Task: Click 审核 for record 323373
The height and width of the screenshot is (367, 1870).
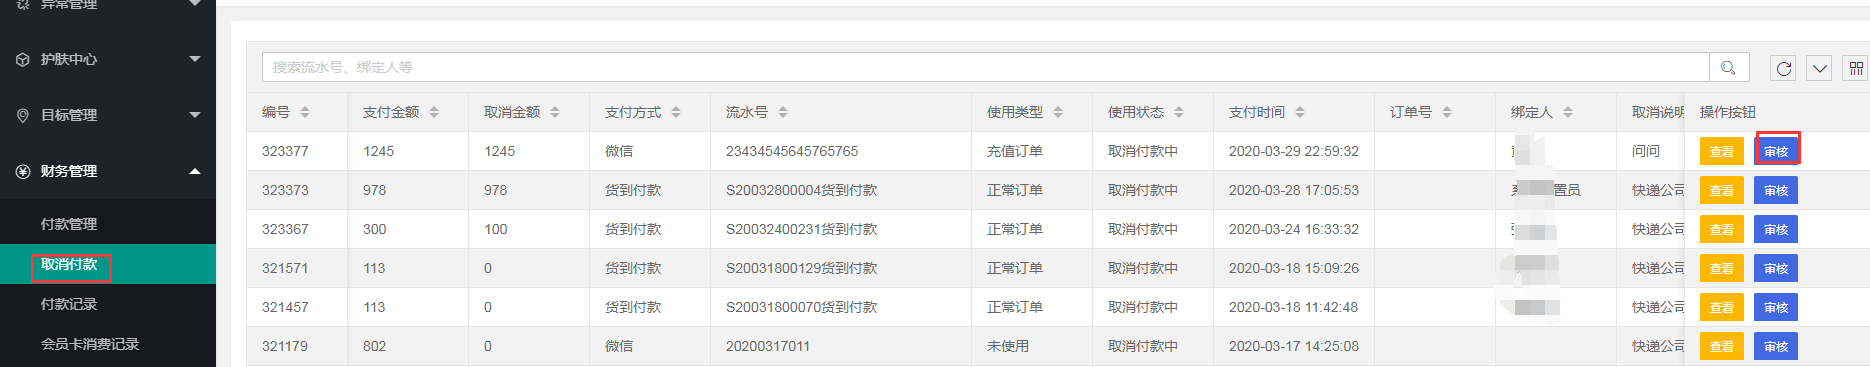Action: pos(1776,190)
